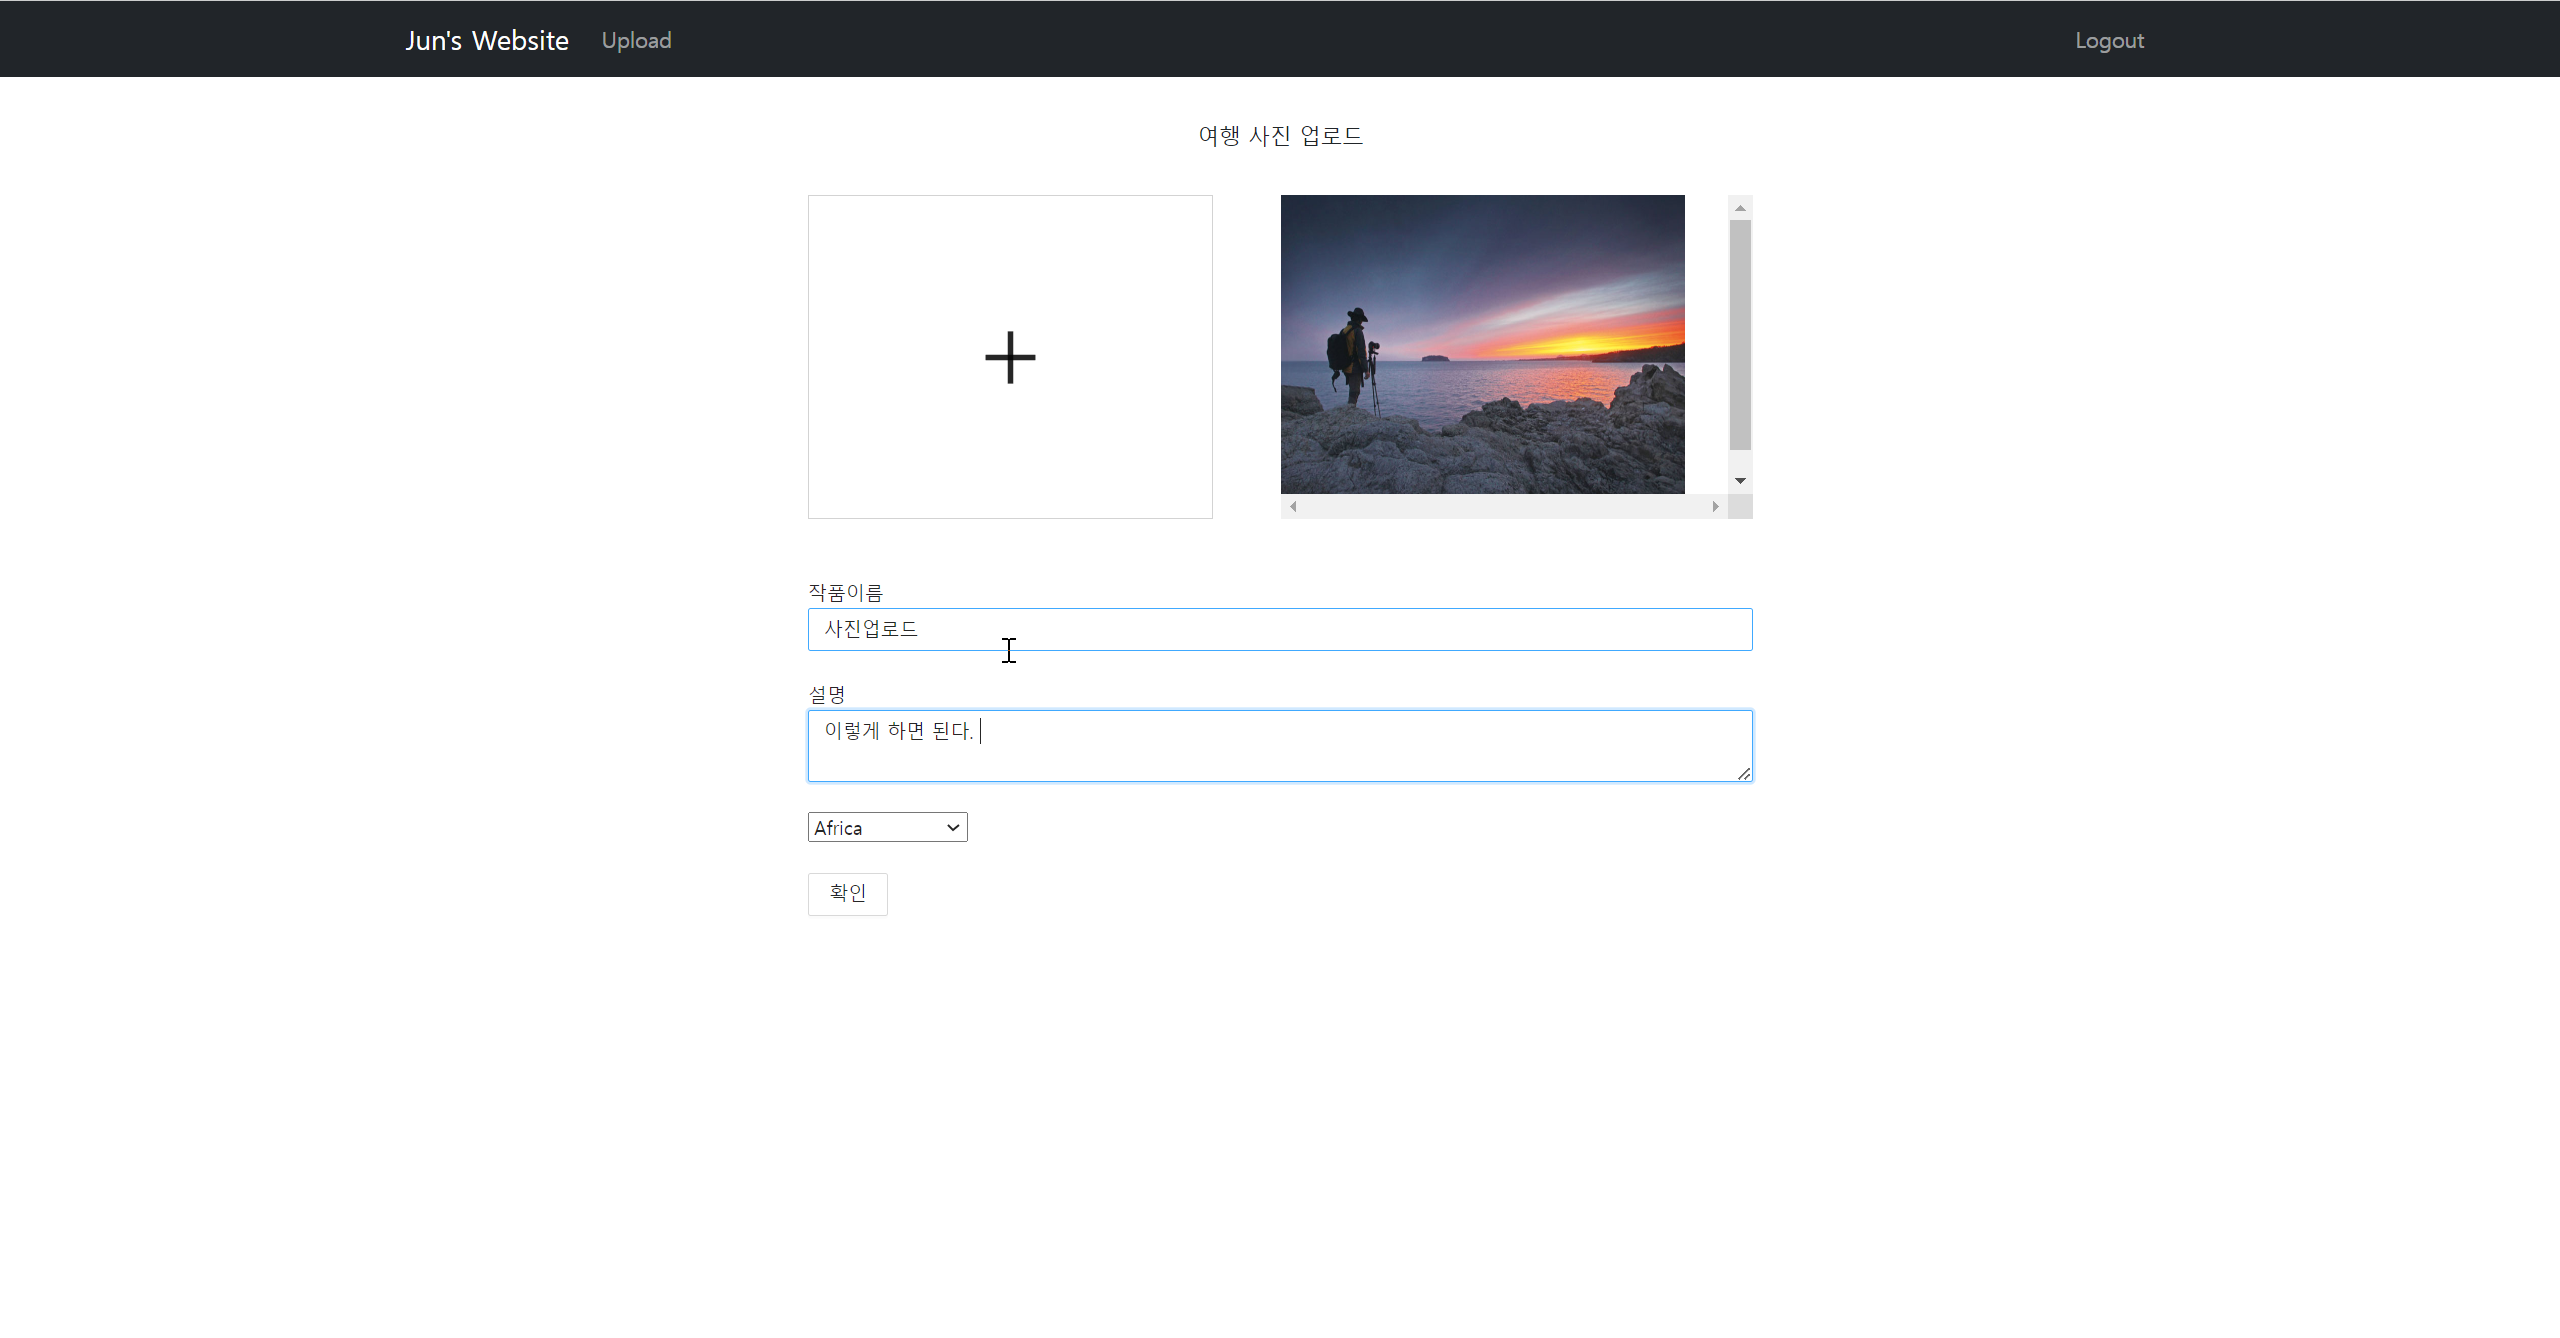Click the Logout link
Image resolution: width=2560 pixels, height=1338 pixels.
[x=2109, y=40]
